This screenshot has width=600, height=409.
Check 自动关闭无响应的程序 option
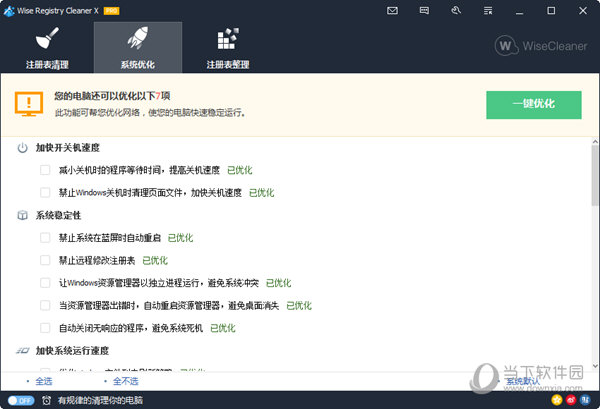point(45,328)
